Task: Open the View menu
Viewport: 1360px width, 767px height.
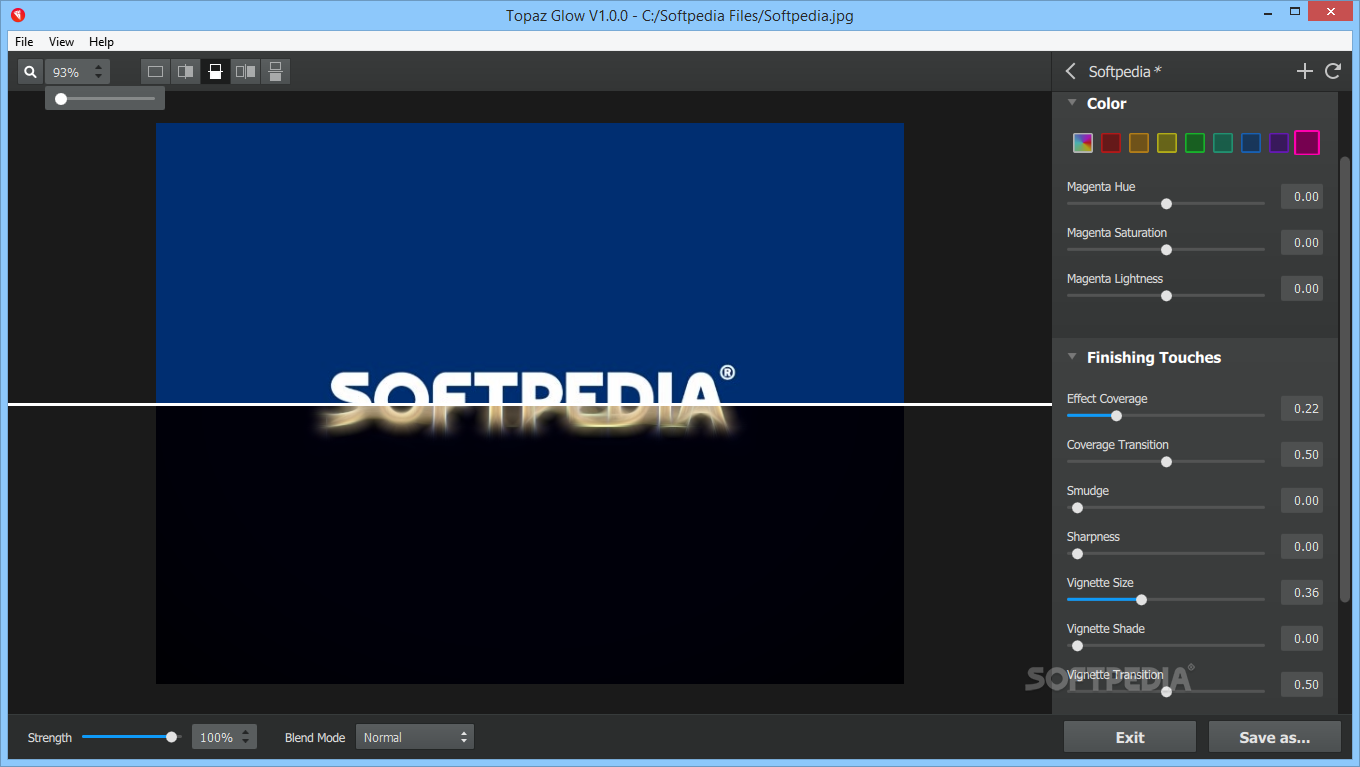Action: click(61, 42)
